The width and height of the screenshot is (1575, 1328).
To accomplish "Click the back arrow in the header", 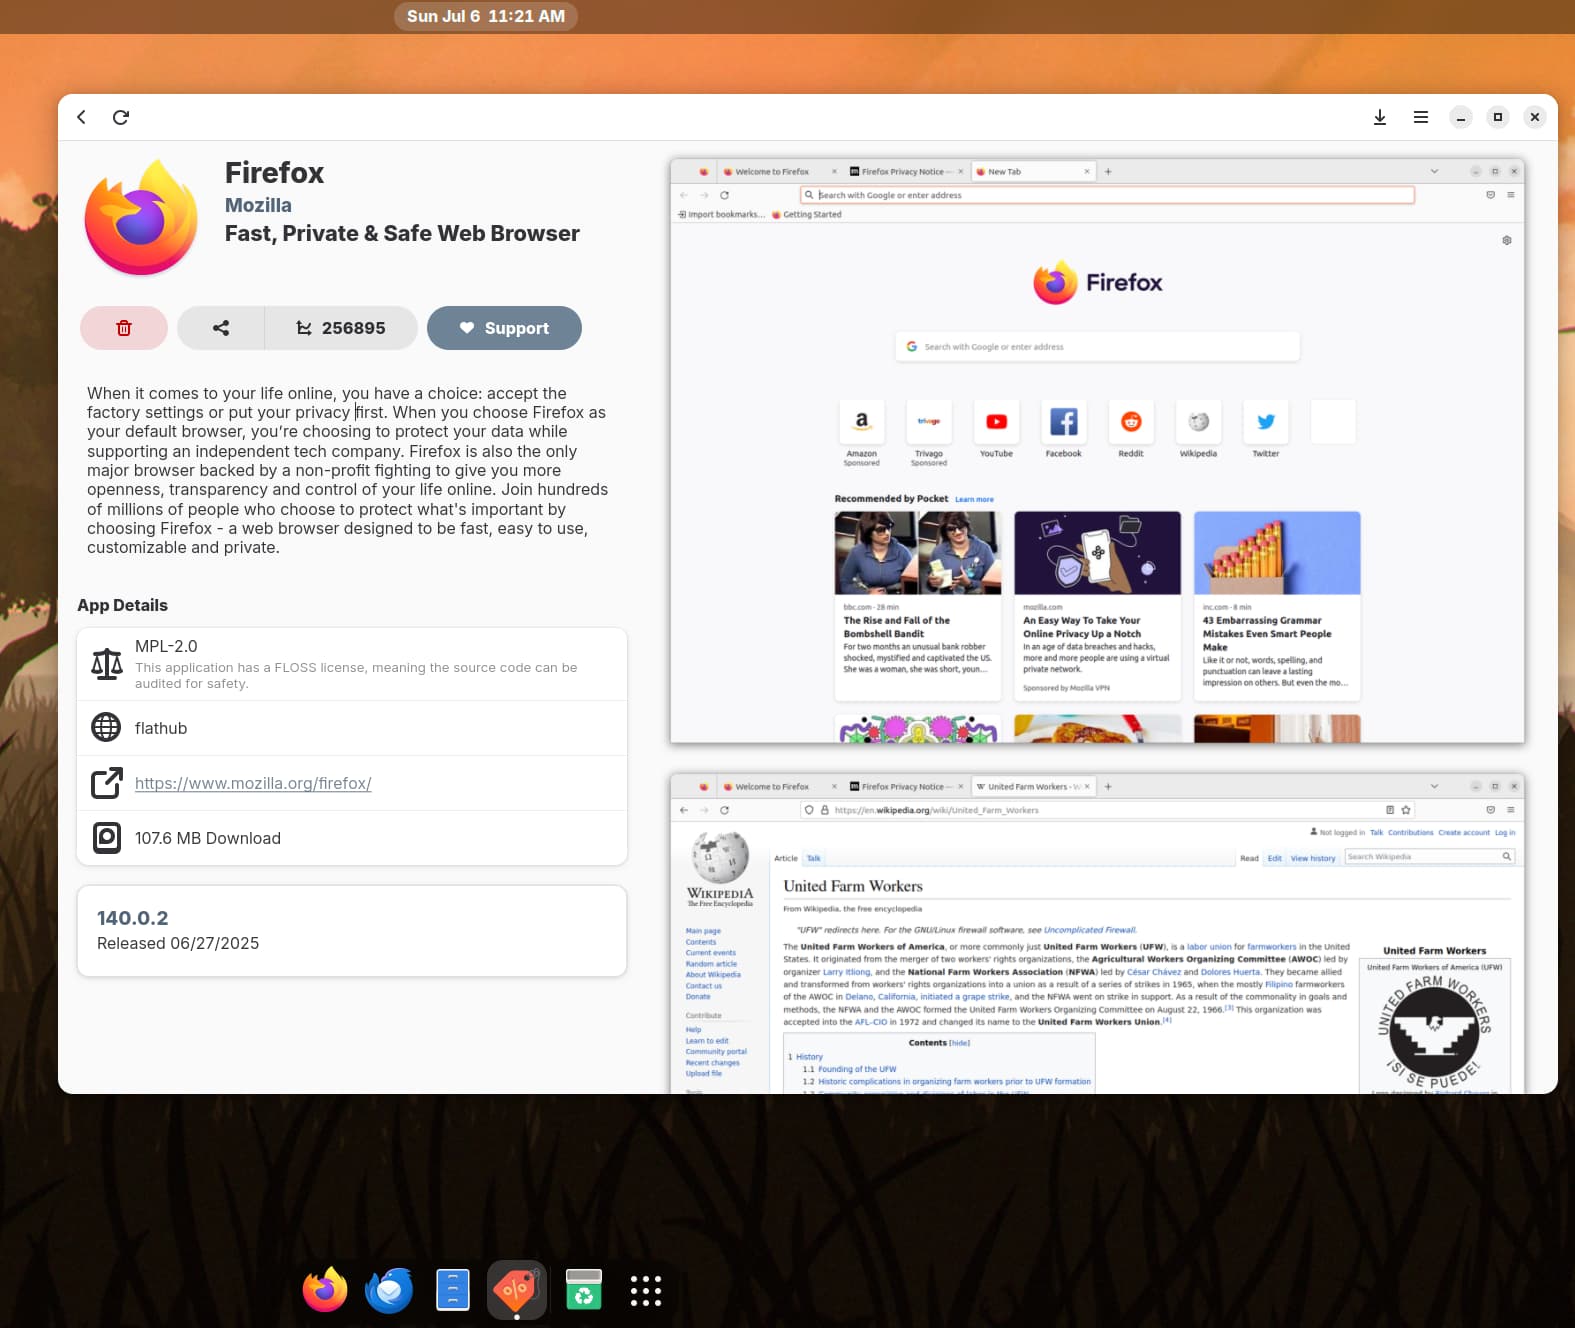I will coord(82,117).
